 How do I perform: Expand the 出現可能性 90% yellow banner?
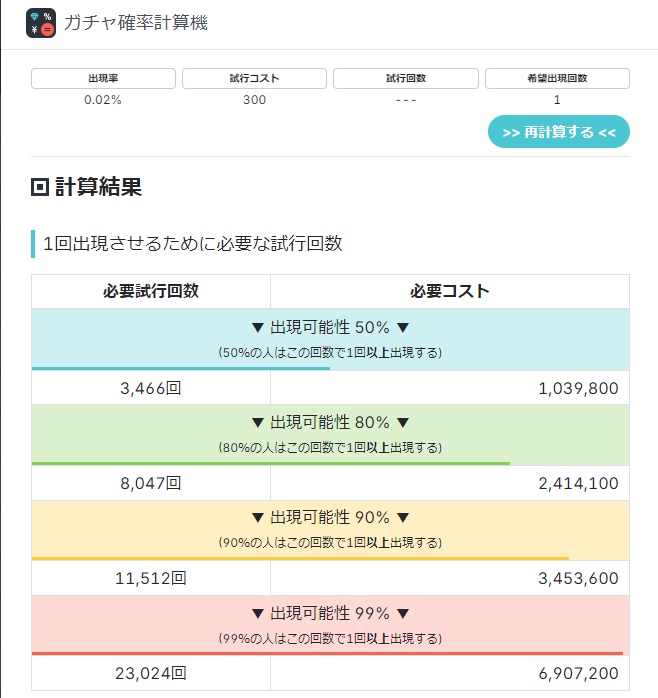[330, 527]
